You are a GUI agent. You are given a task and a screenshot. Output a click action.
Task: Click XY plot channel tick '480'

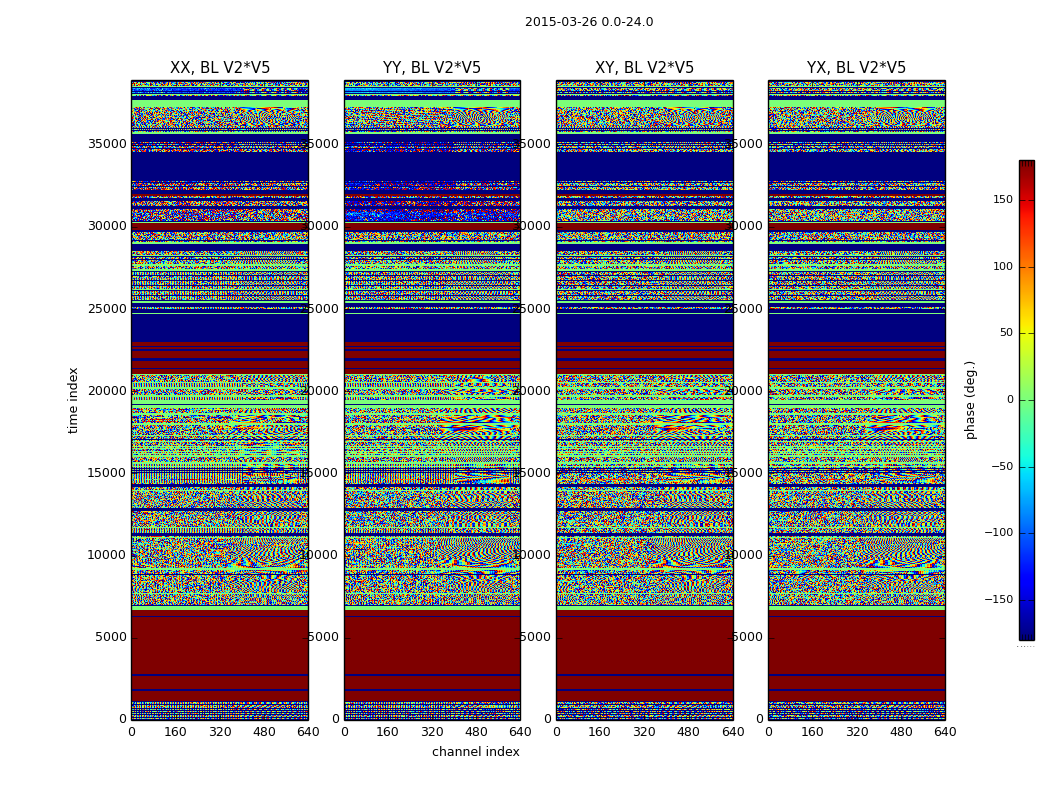click(x=688, y=732)
